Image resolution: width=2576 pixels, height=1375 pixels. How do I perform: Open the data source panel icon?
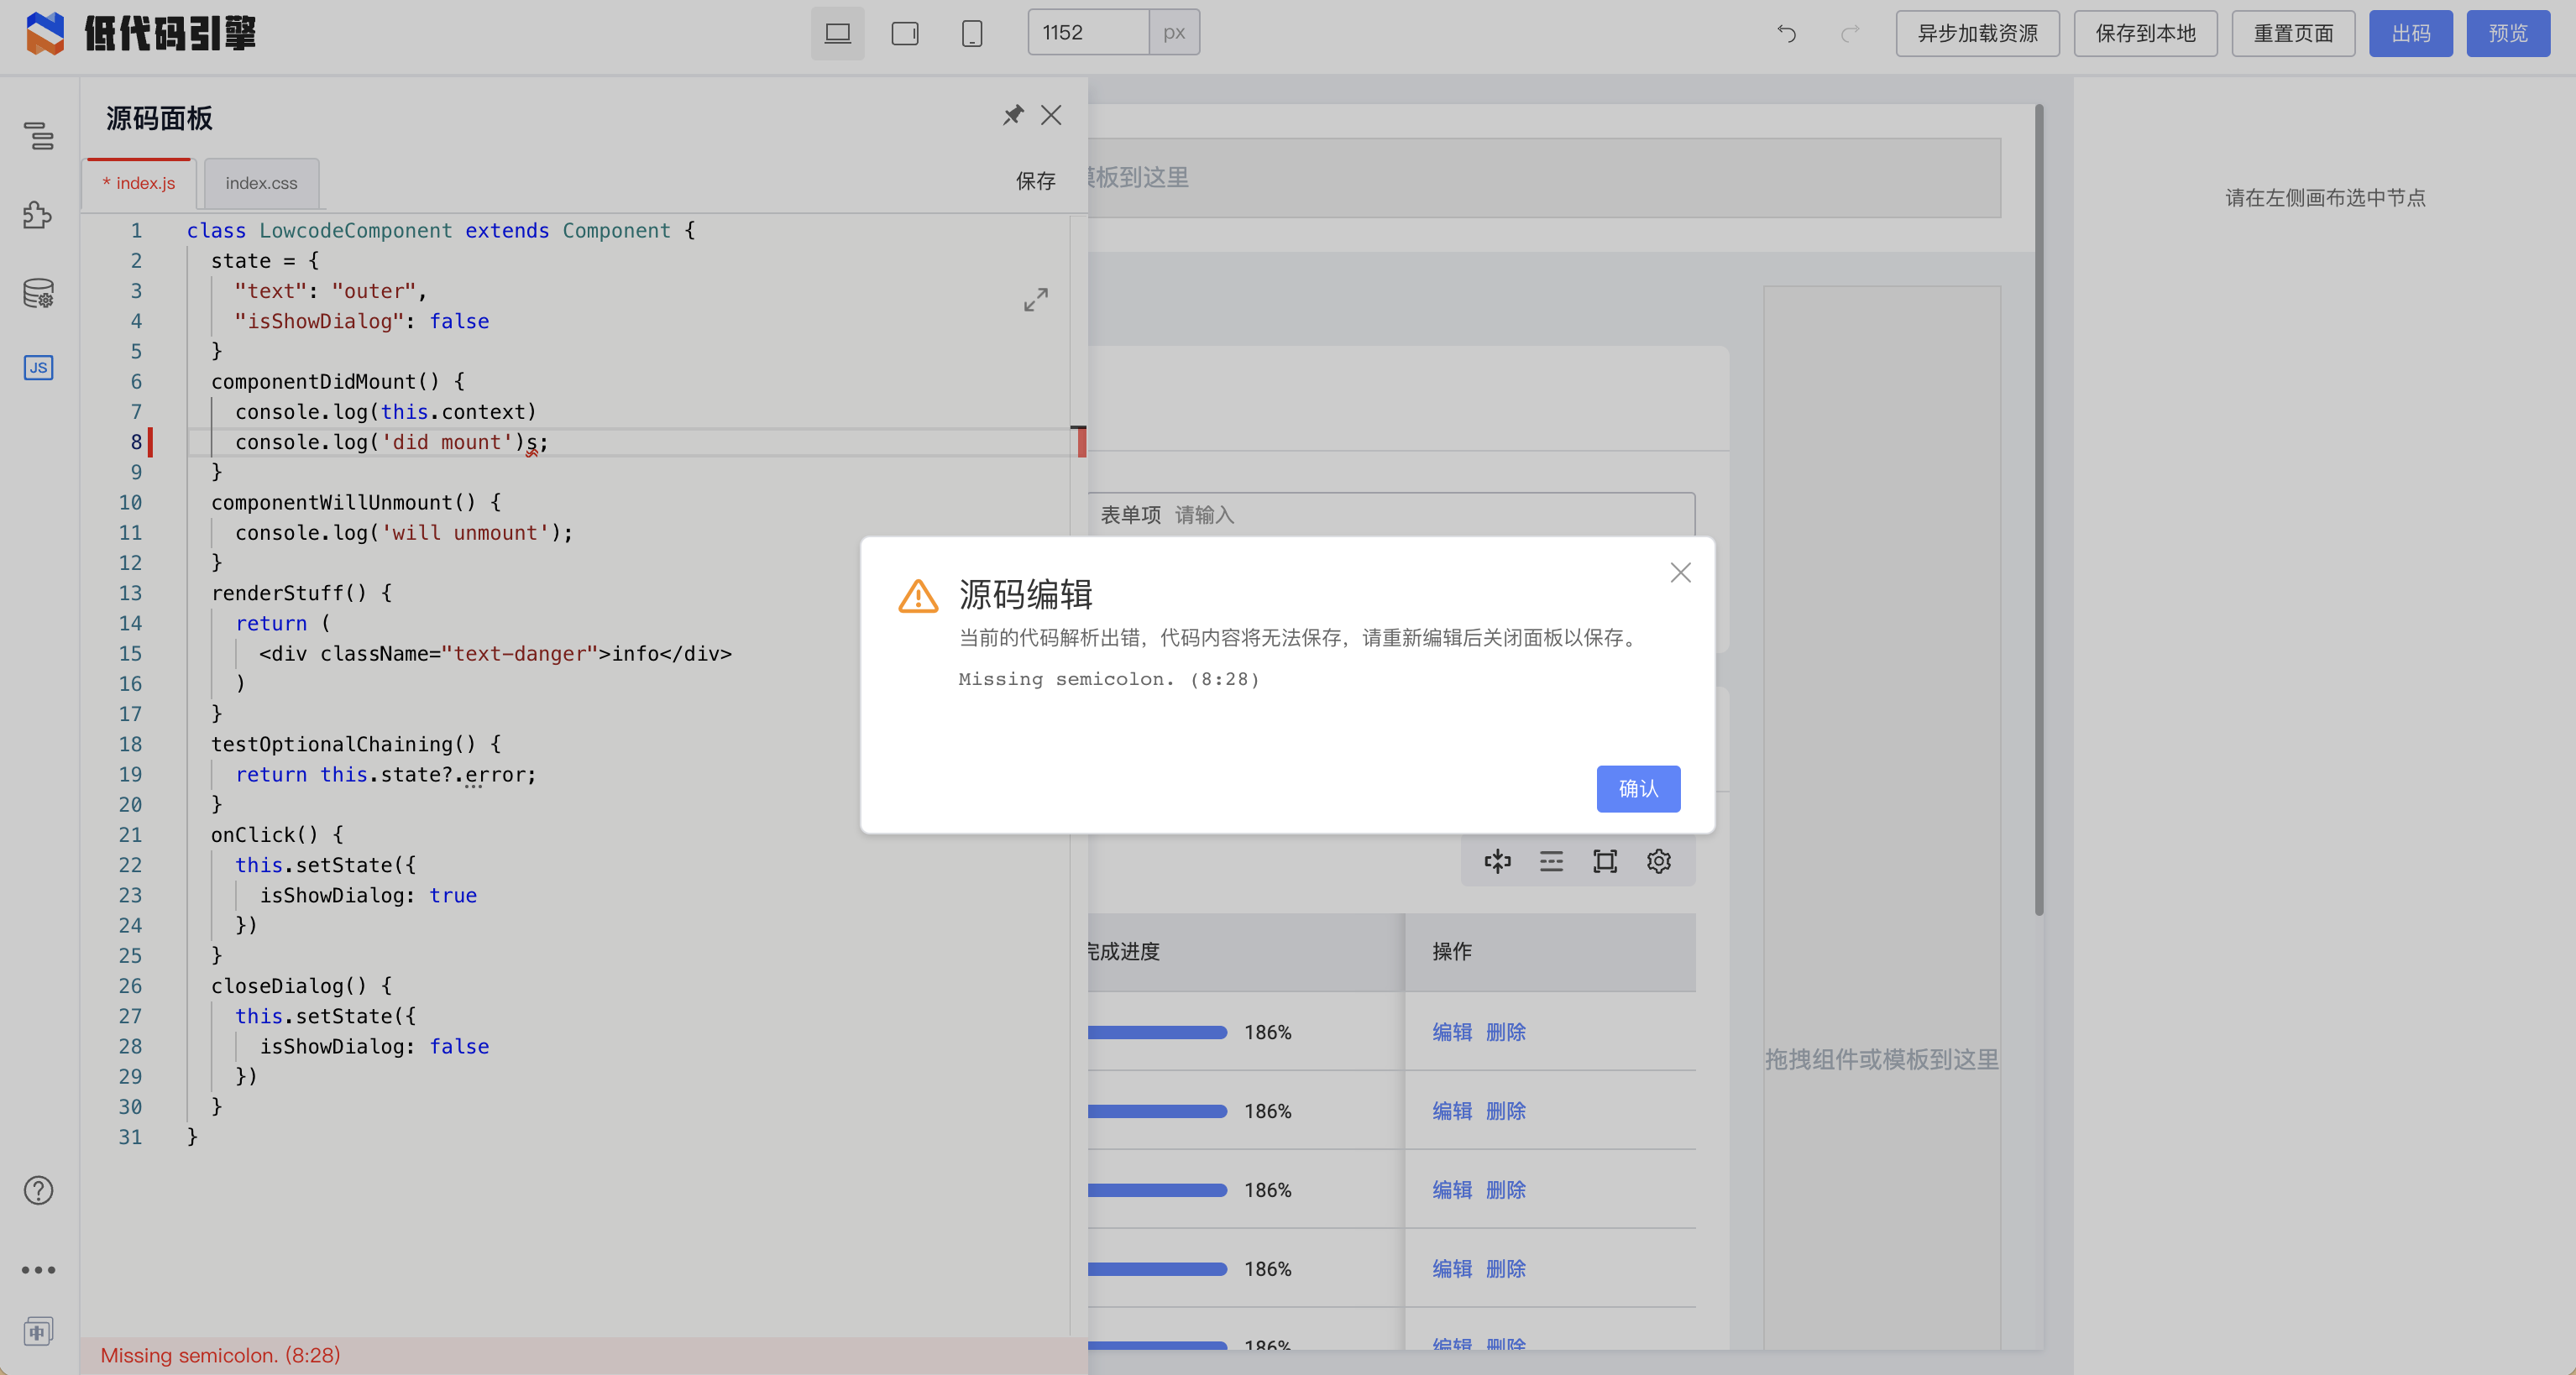[x=38, y=293]
